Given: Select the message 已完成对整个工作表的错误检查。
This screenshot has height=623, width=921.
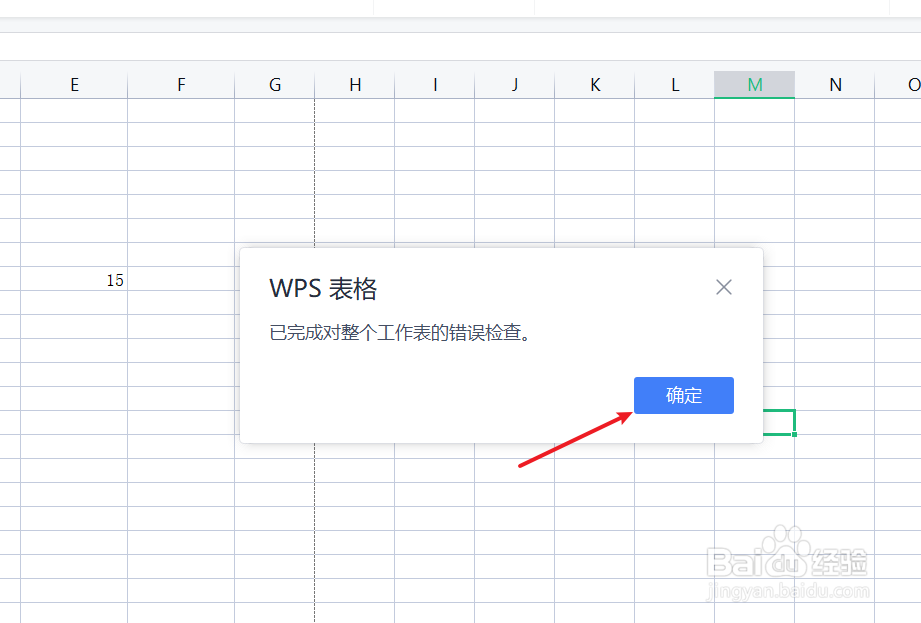Looking at the screenshot, I should [401, 333].
